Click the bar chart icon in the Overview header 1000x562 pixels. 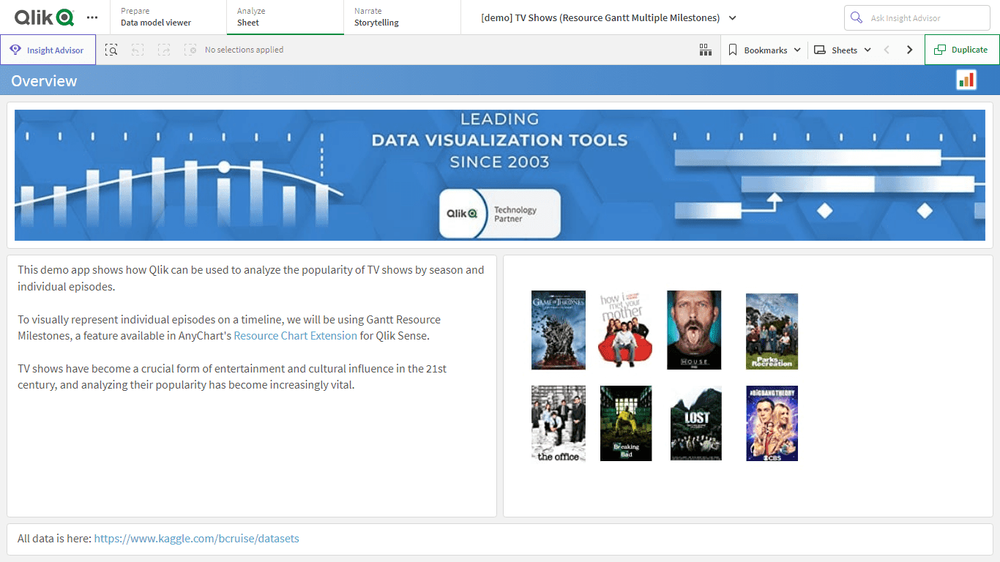[x=966, y=80]
